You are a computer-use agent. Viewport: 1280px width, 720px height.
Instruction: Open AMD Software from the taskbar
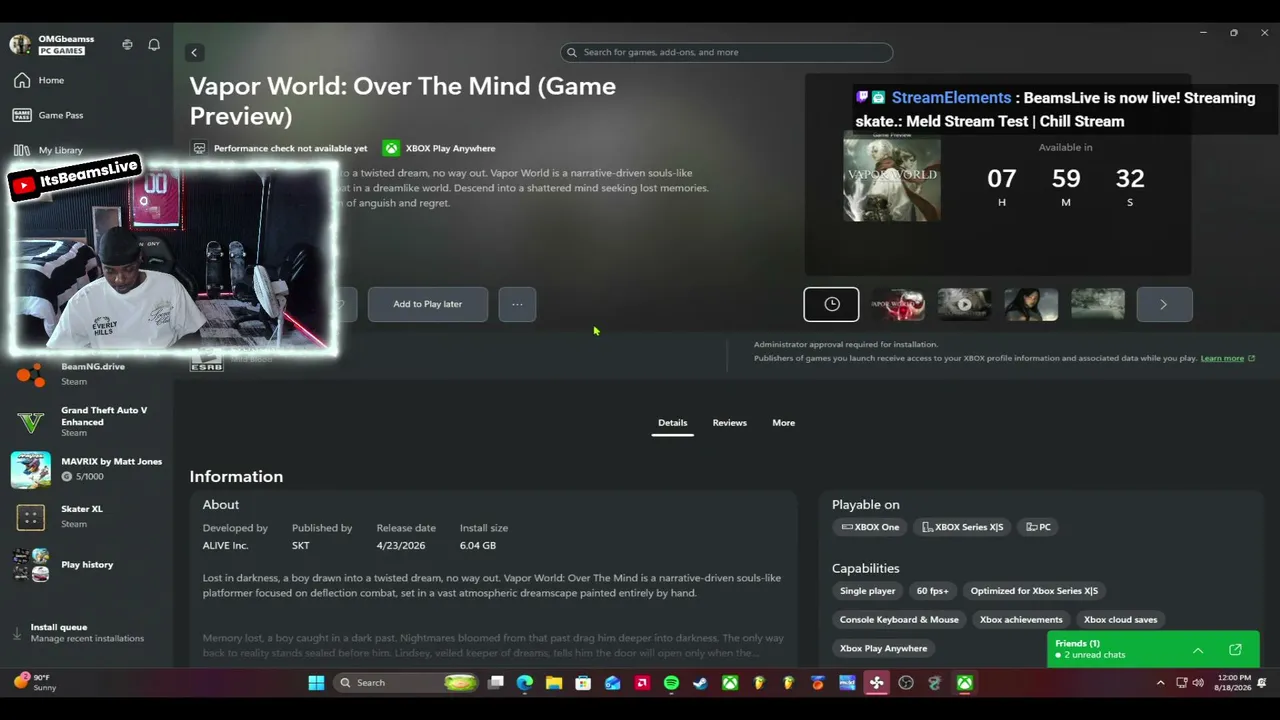(x=642, y=683)
